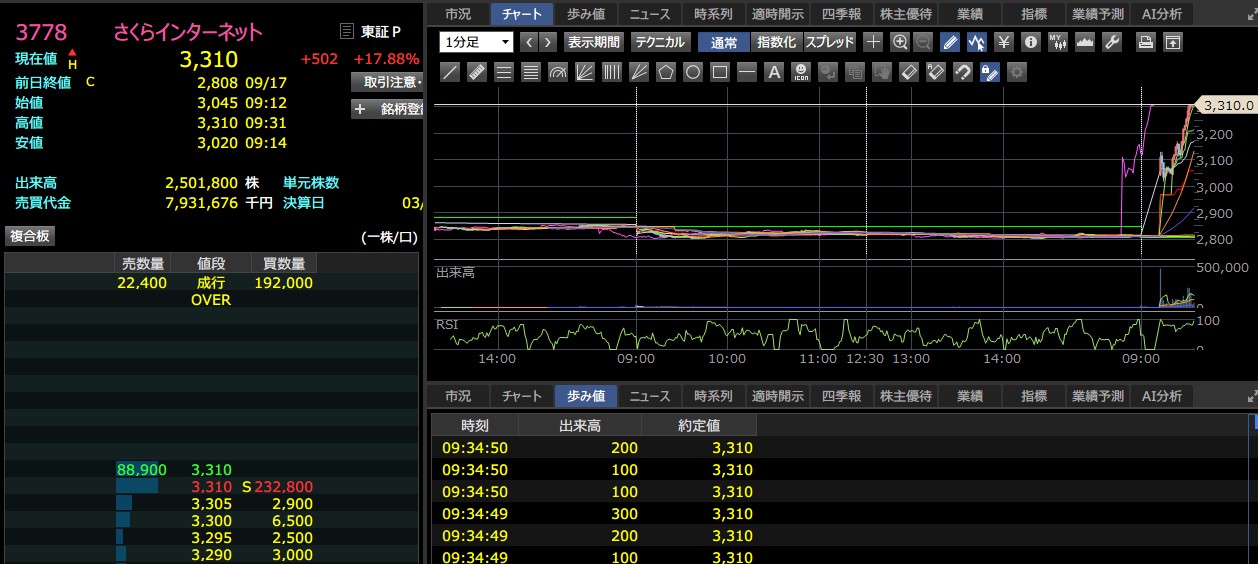Select the pentagon shape tool
This screenshot has height=564, width=1258.
click(666, 72)
